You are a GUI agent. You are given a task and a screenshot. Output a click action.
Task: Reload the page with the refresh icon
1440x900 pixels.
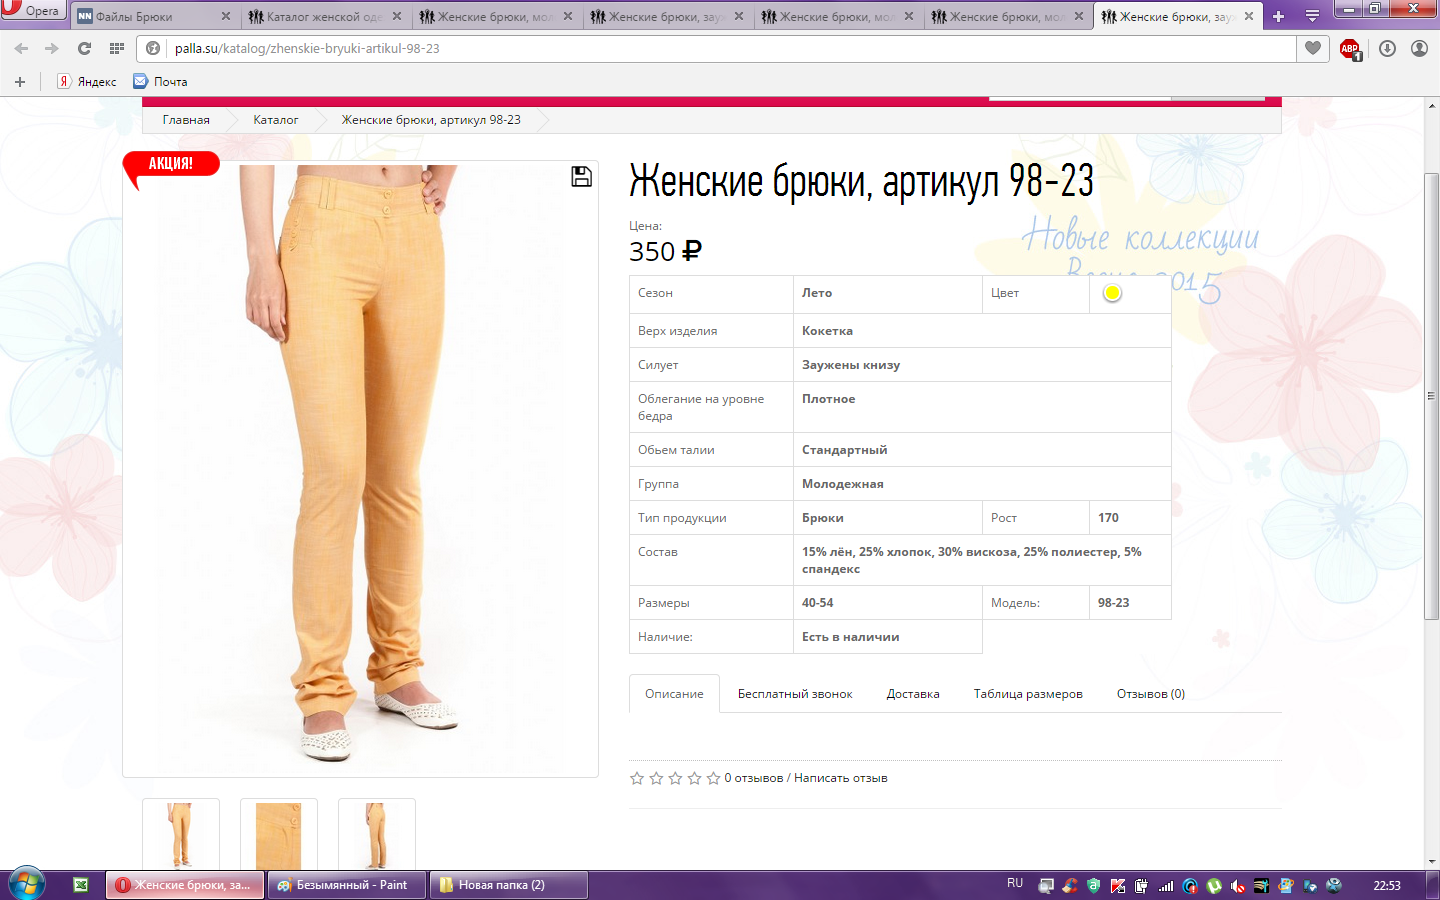84,48
